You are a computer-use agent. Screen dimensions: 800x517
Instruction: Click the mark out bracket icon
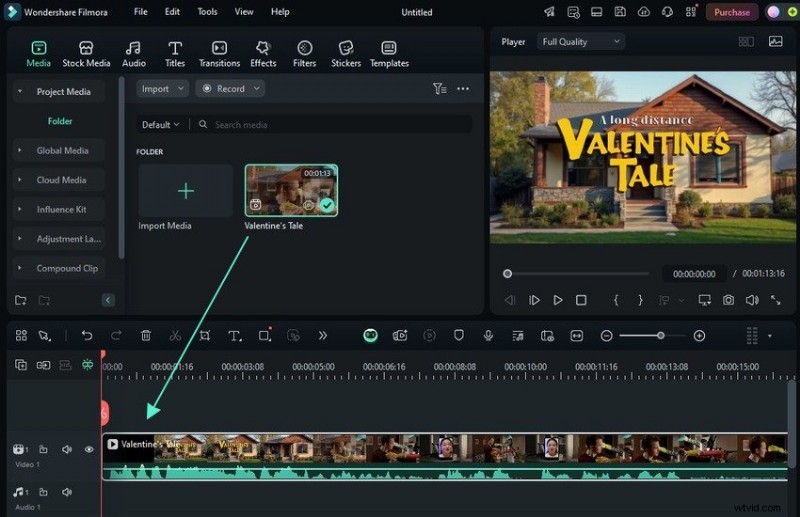pos(640,300)
